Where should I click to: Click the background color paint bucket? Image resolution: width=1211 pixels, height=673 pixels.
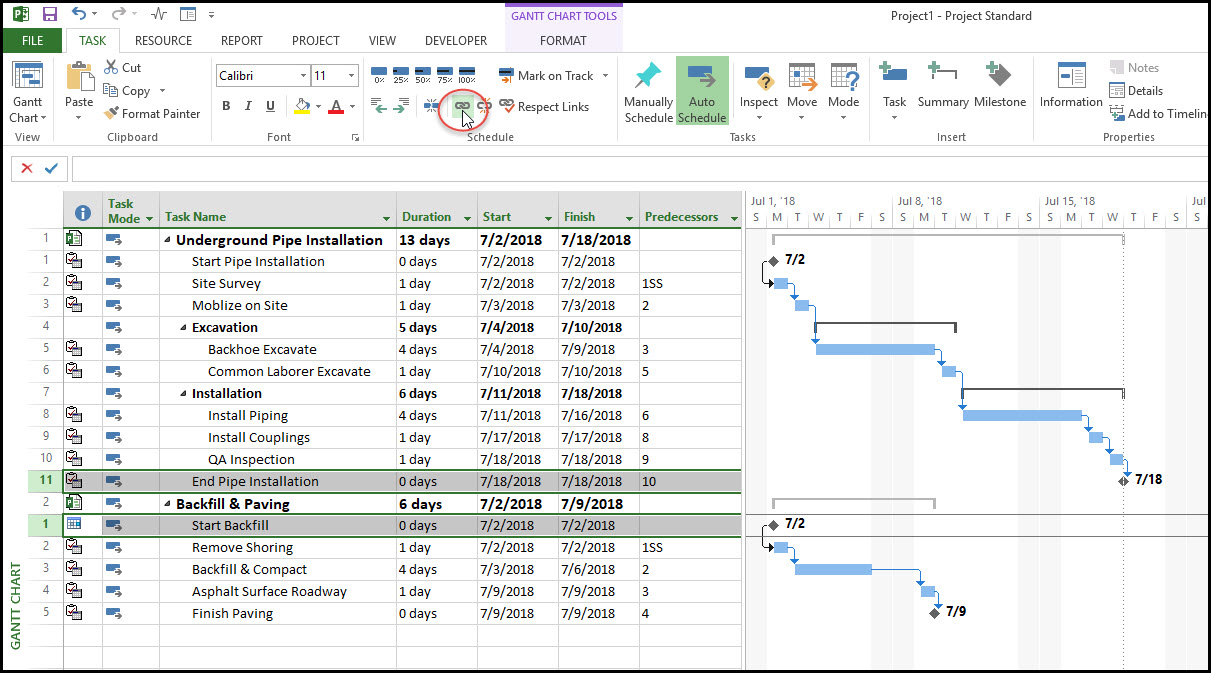(303, 106)
